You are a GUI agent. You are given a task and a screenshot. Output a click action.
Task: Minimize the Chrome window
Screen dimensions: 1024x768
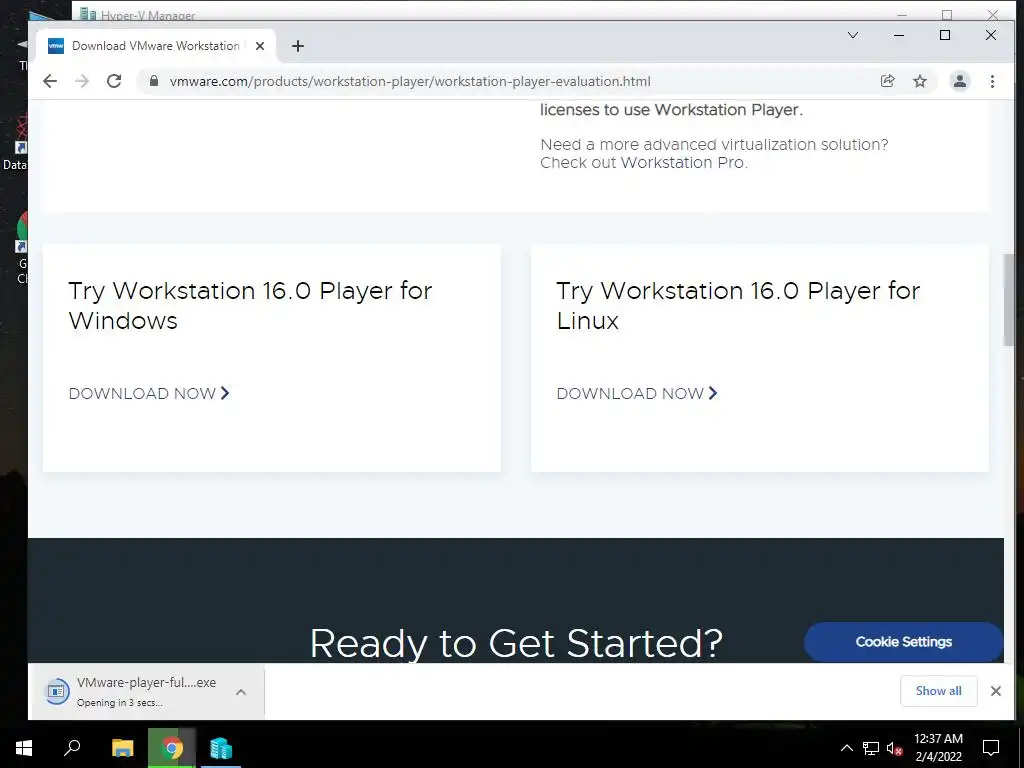(899, 35)
